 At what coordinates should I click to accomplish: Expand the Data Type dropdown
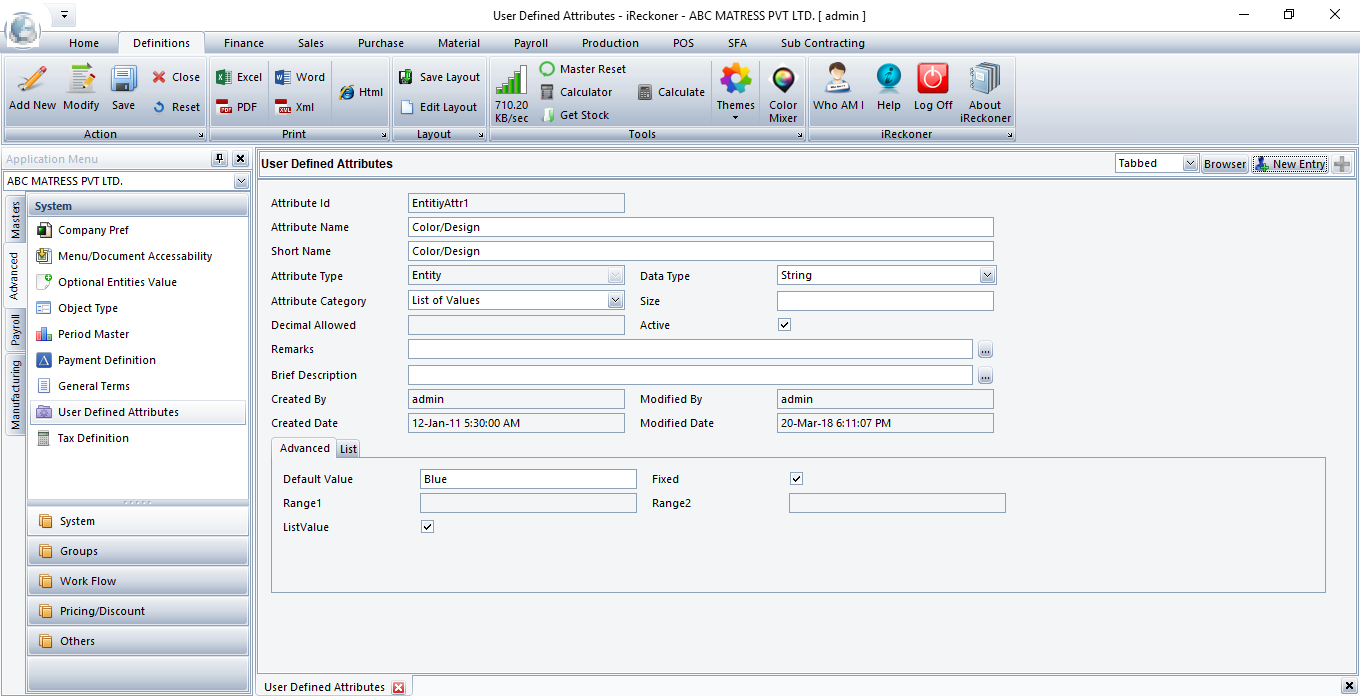[x=987, y=275]
